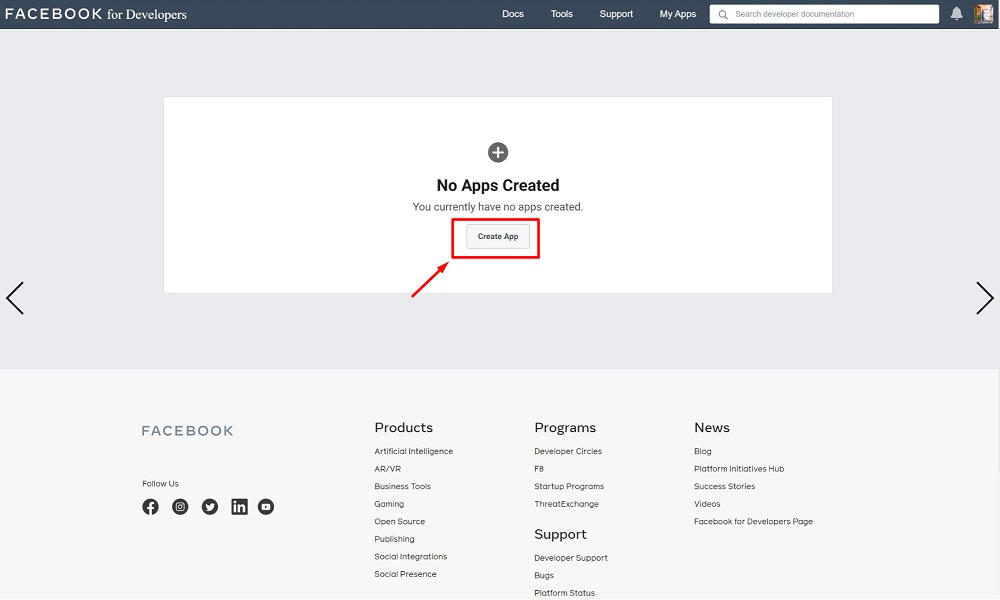Open the Instagram icon under Follow Us
The width and height of the screenshot is (1000, 600).
(180, 507)
